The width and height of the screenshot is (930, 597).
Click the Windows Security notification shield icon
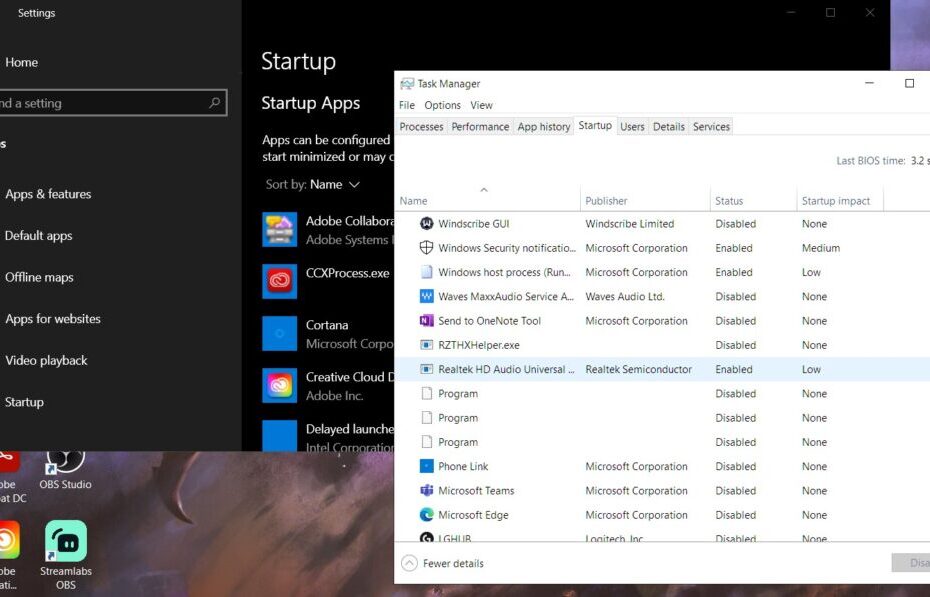[426, 248]
